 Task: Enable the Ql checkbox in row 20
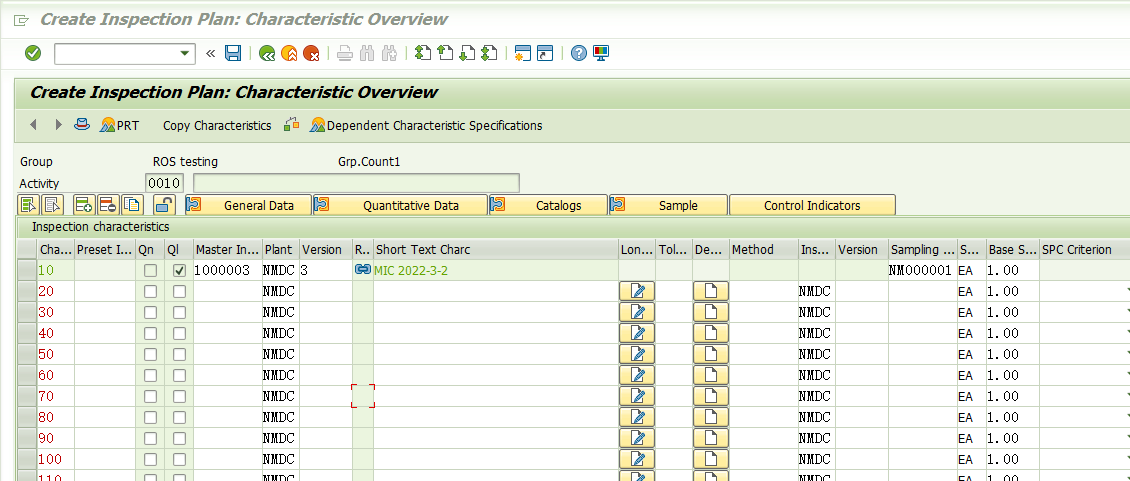(x=179, y=291)
